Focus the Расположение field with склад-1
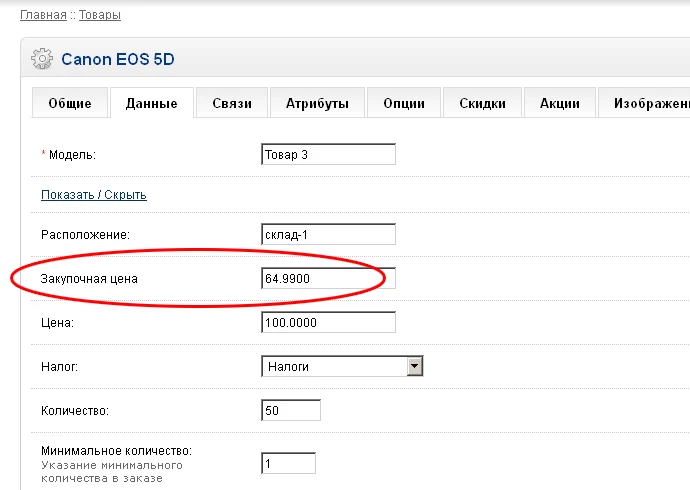This screenshot has height=490, width=690. 328,234
